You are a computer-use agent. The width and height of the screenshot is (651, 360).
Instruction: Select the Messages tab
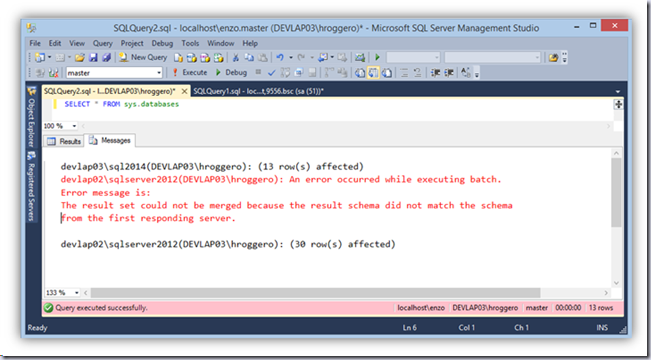click(110, 140)
